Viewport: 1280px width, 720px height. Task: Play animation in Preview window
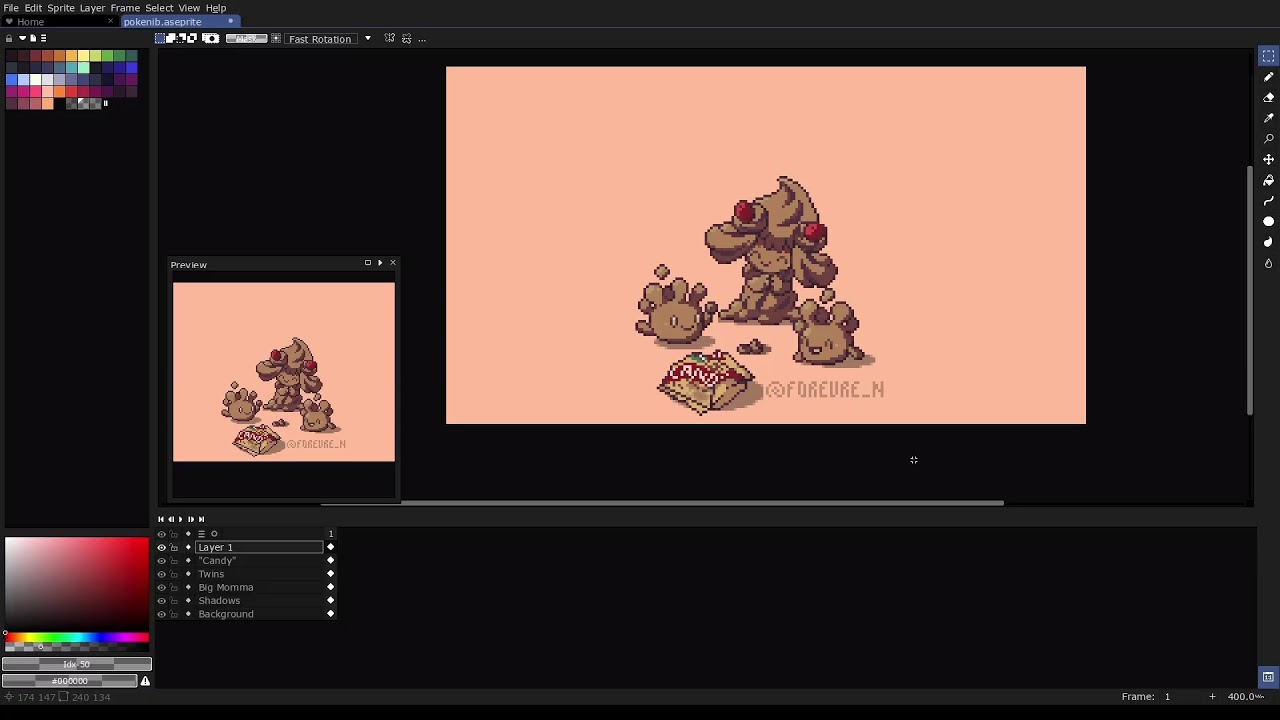pos(380,263)
